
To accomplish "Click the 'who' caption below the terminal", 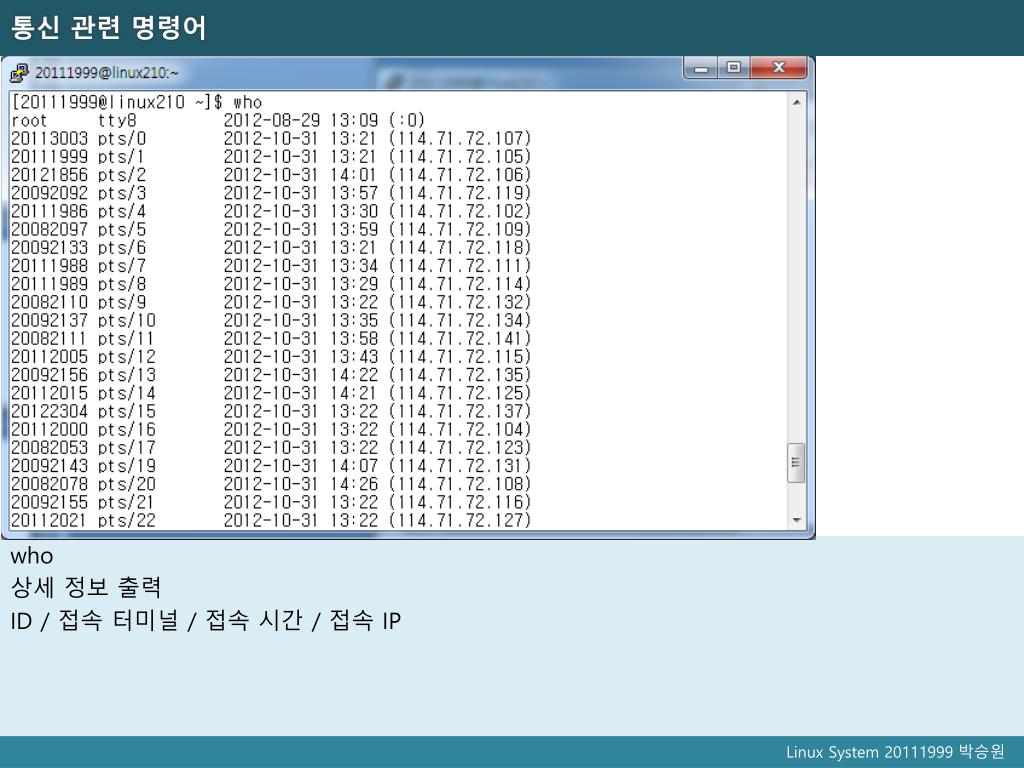I will [31, 556].
